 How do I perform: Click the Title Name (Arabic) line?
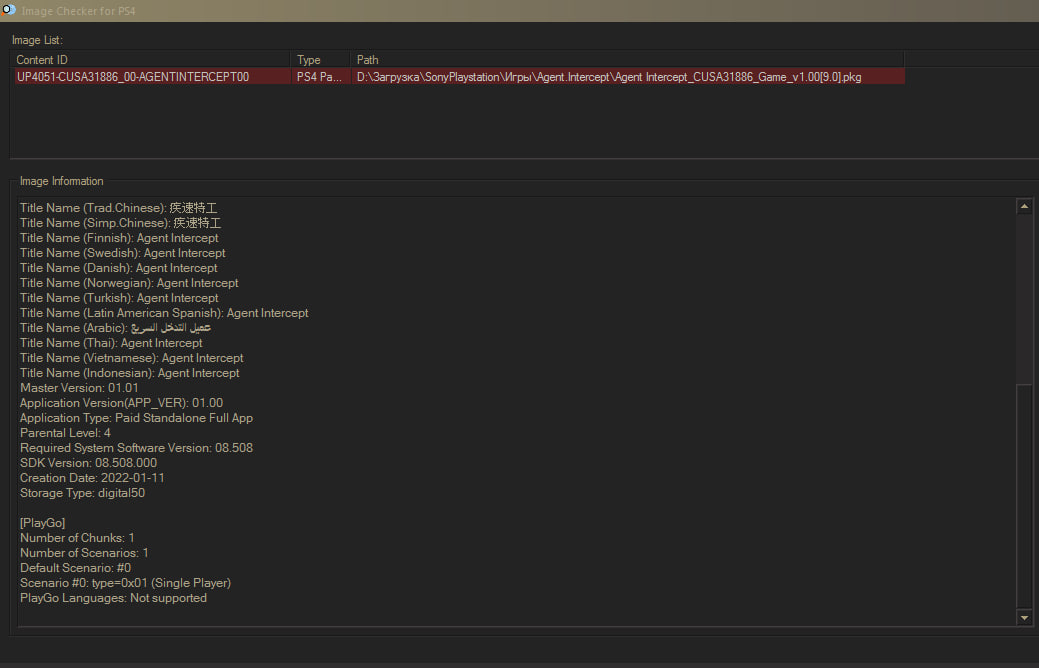(x=115, y=328)
